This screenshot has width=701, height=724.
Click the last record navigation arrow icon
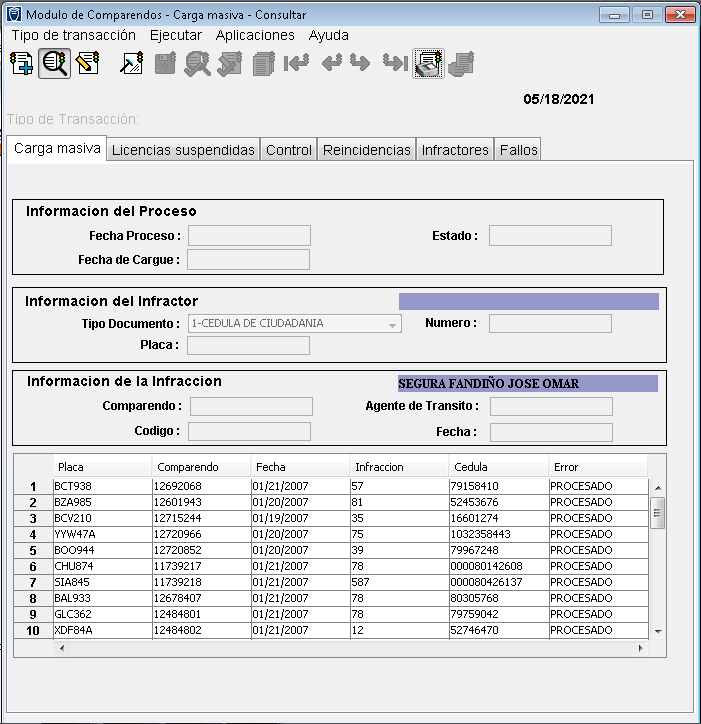(x=395, y=64)
